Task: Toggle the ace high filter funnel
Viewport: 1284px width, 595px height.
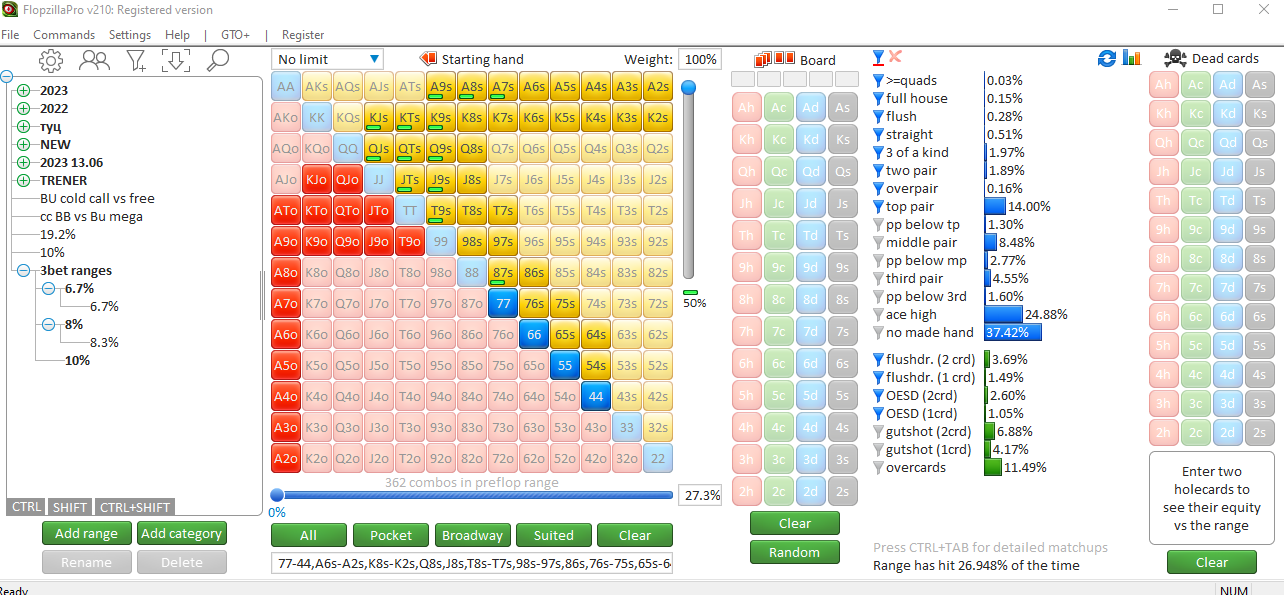Action: pos(879,315)
